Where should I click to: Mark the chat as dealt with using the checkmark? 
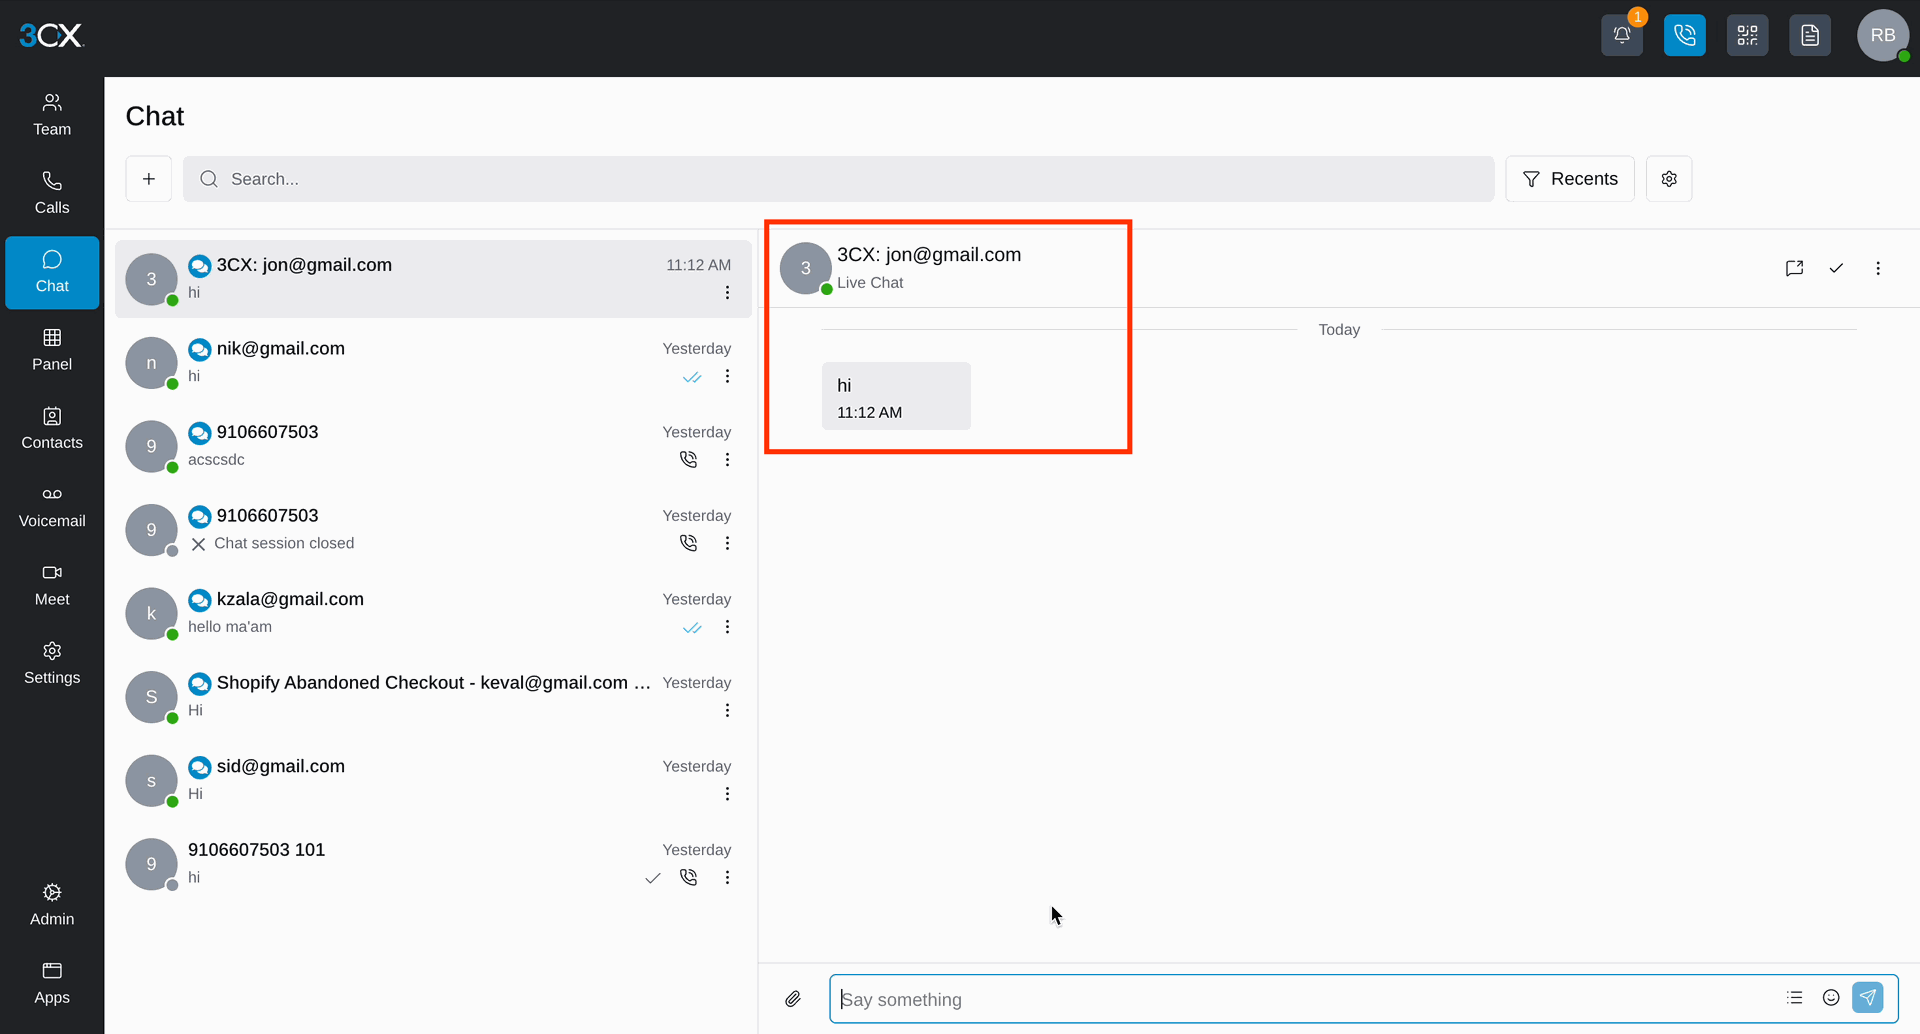pyautogui.click(x=1836, y=268)
